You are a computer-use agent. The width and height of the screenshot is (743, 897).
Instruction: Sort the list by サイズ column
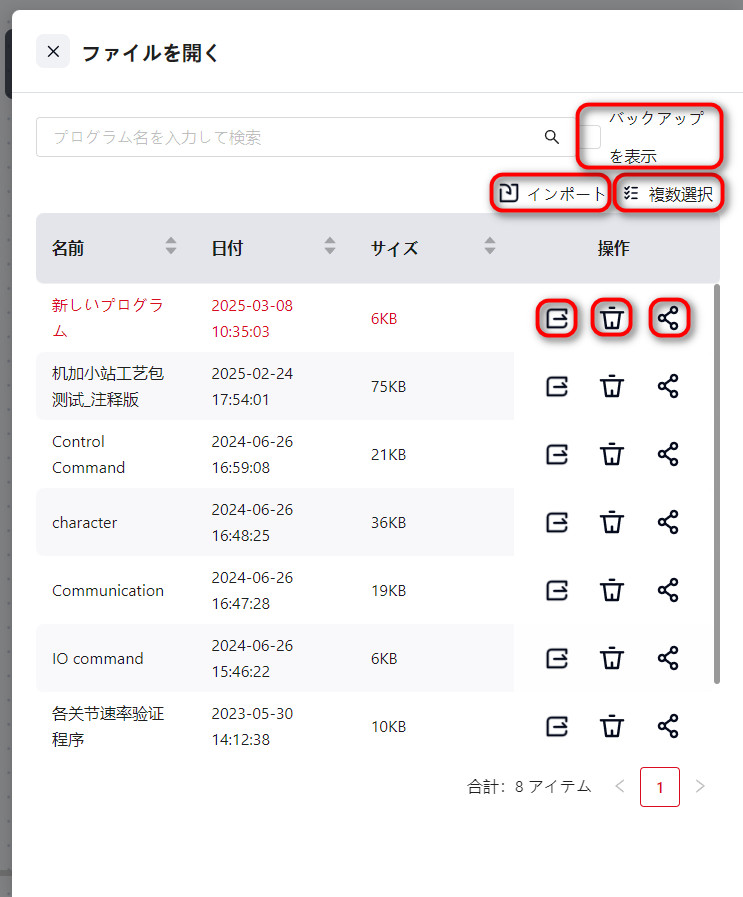tap(489, 246)
